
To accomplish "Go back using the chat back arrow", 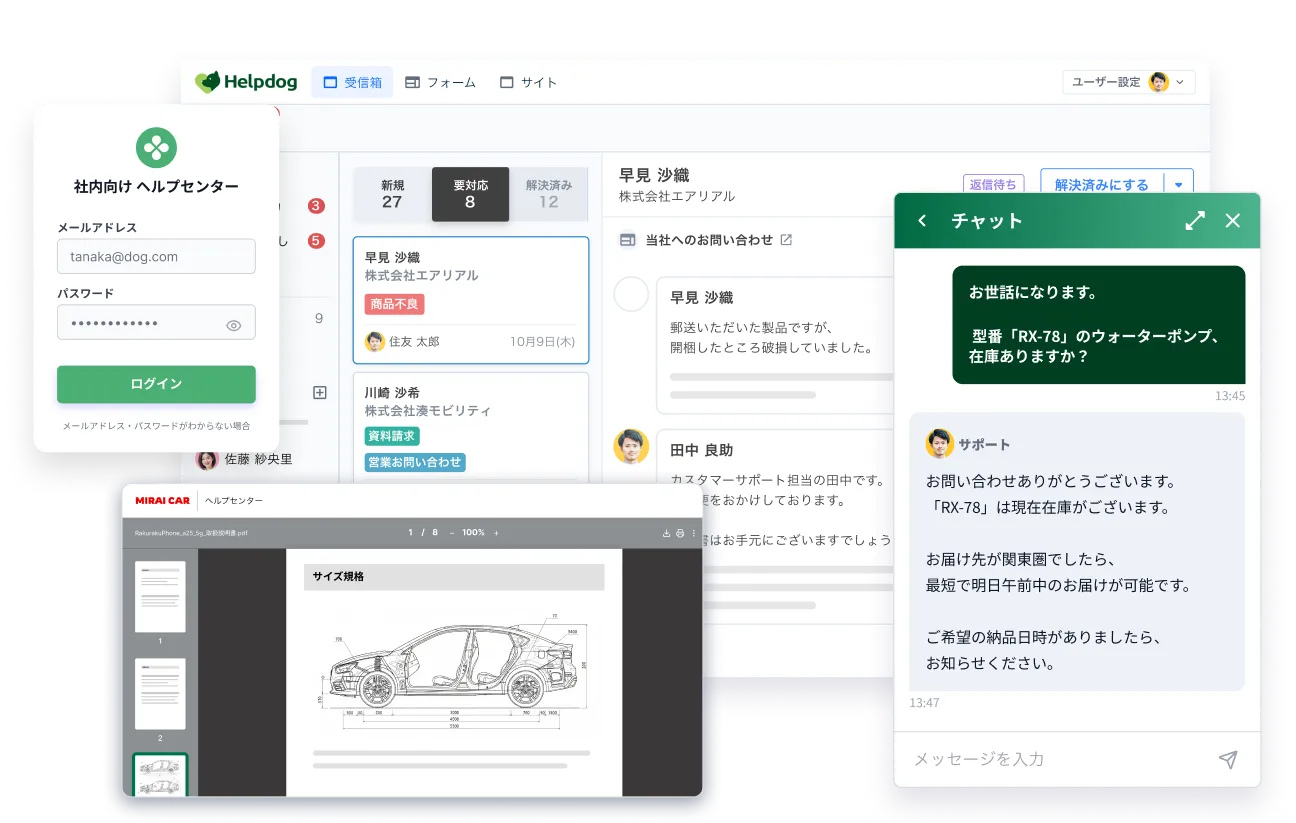I will (922, 221).
